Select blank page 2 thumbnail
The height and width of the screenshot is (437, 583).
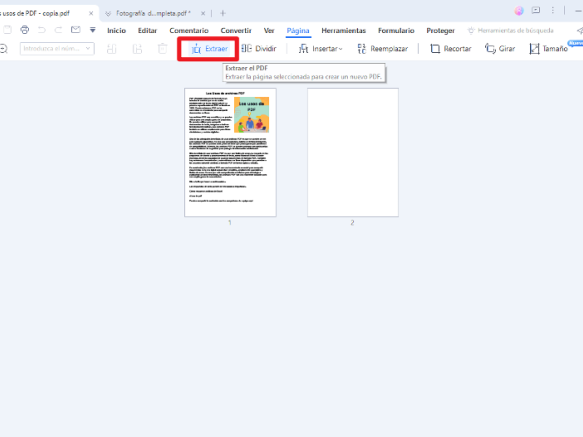click(352, 152)
